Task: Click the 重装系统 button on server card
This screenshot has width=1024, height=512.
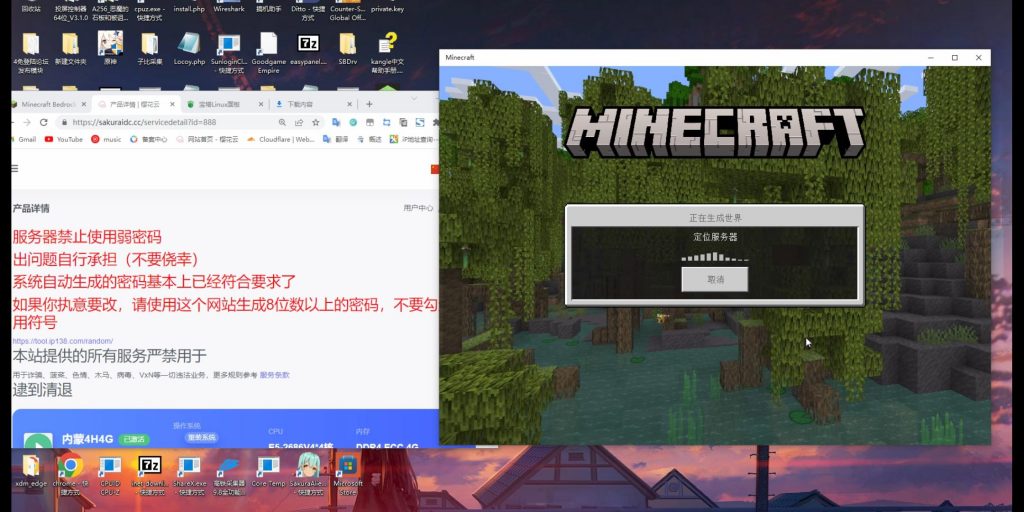Action: tap(201, 437)
